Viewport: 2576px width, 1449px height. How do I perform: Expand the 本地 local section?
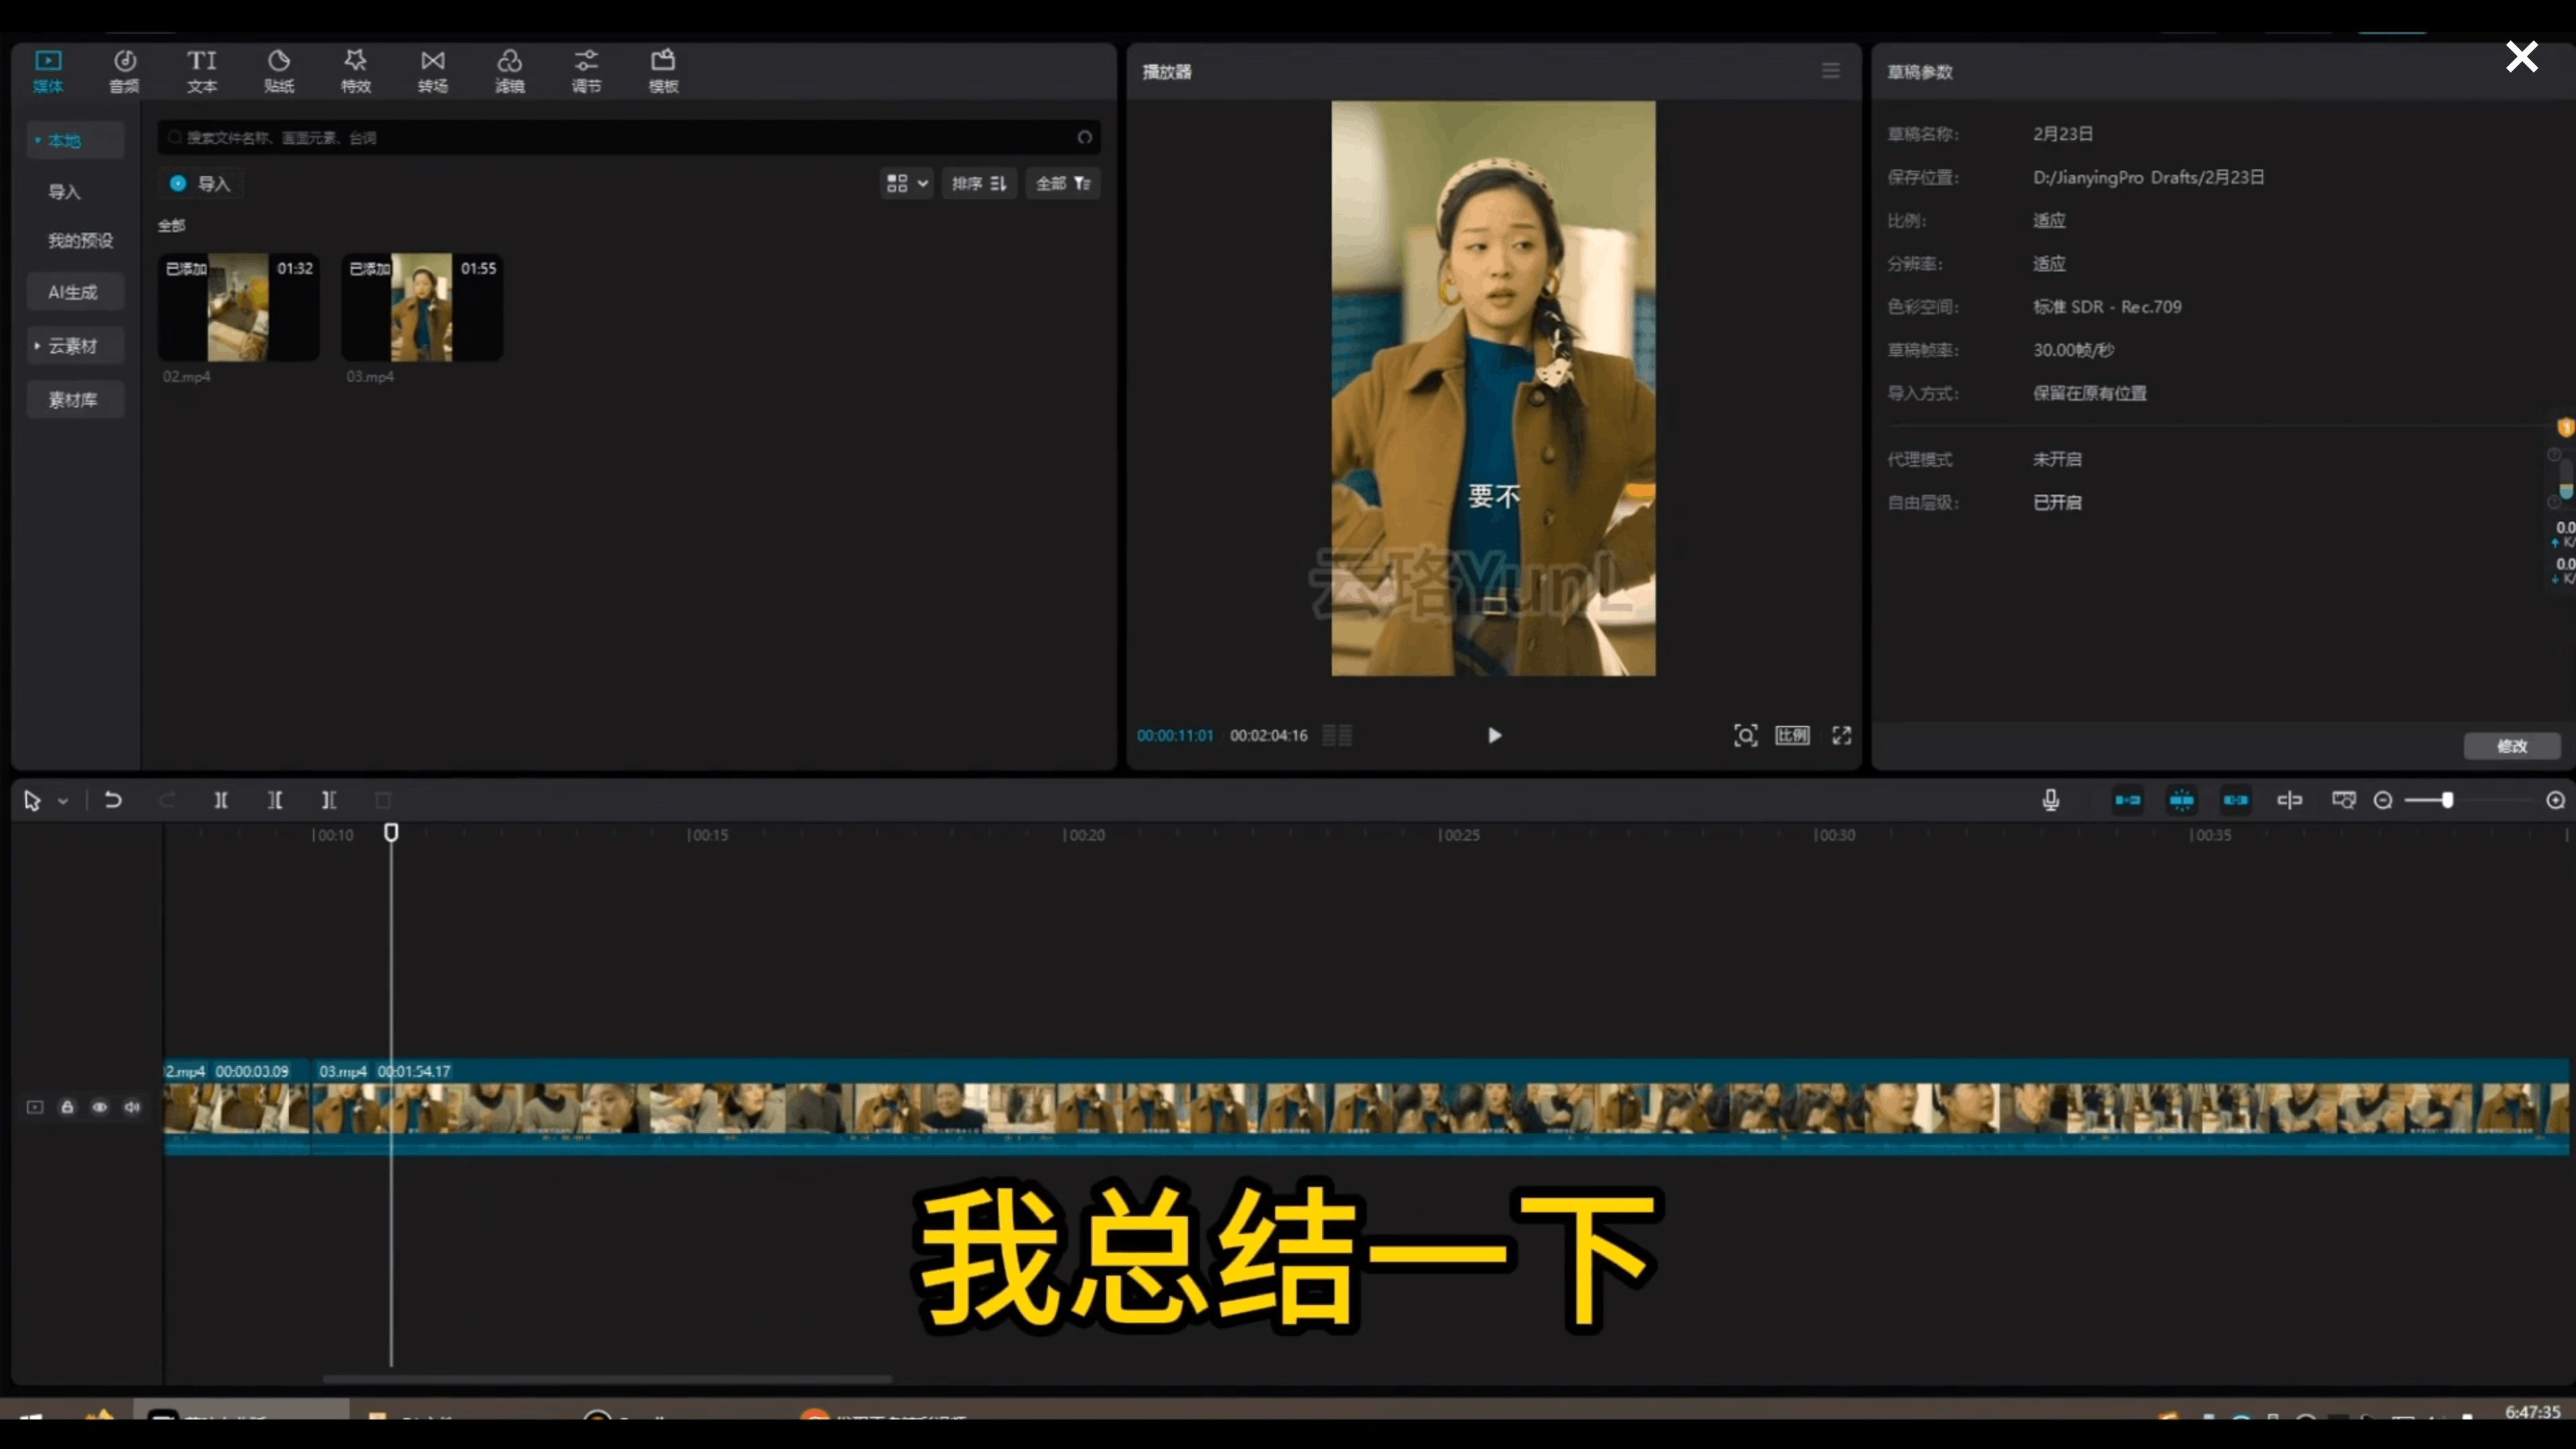tap(75, 140)
